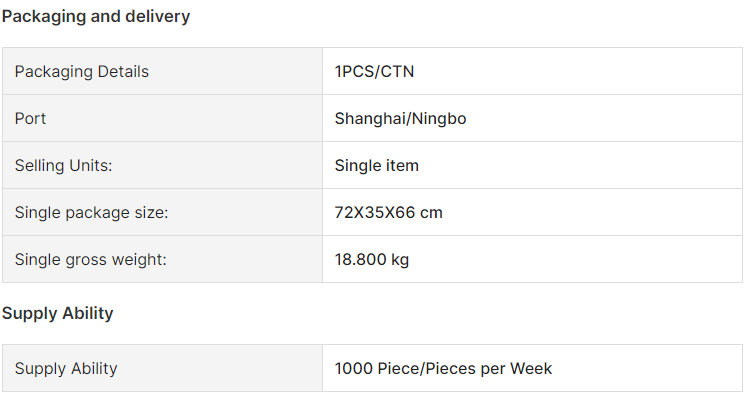Screen dimensions: 746x398
Task: Click the 1000 Piece/Pieces per Week value
Action: point(443,369)
